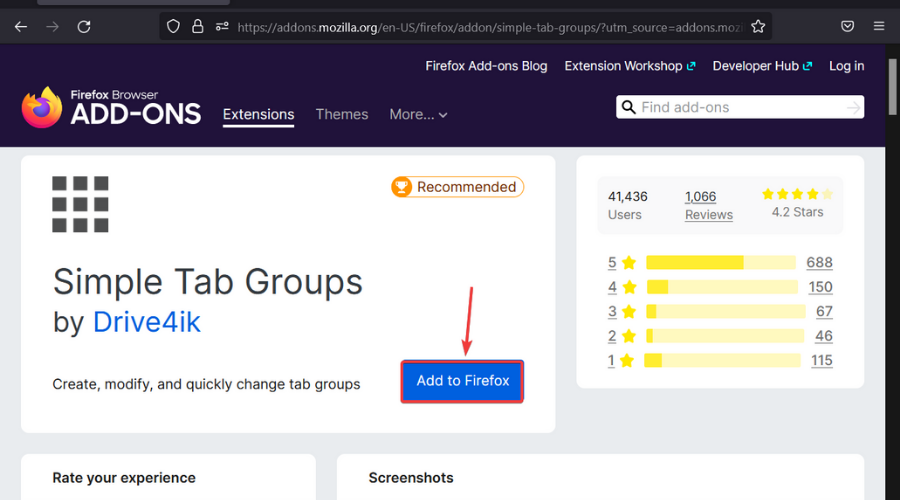Open the Save to Pocket icon
Screen dimensions: 900x500
(847, 26)
